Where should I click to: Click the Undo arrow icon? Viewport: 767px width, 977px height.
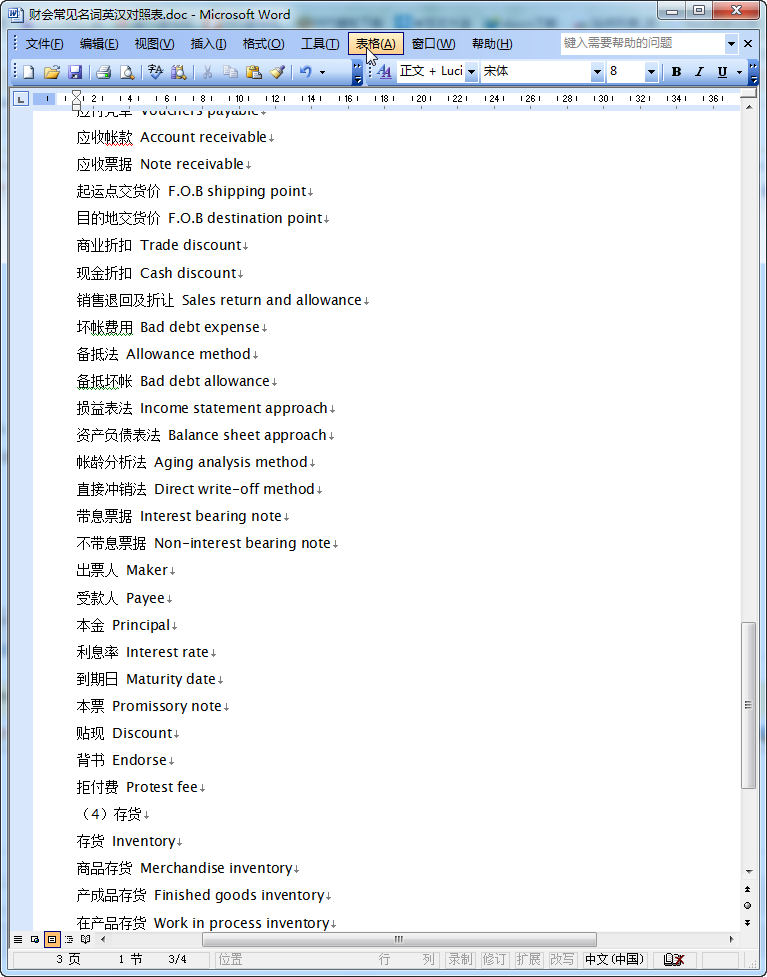point(305,72)
